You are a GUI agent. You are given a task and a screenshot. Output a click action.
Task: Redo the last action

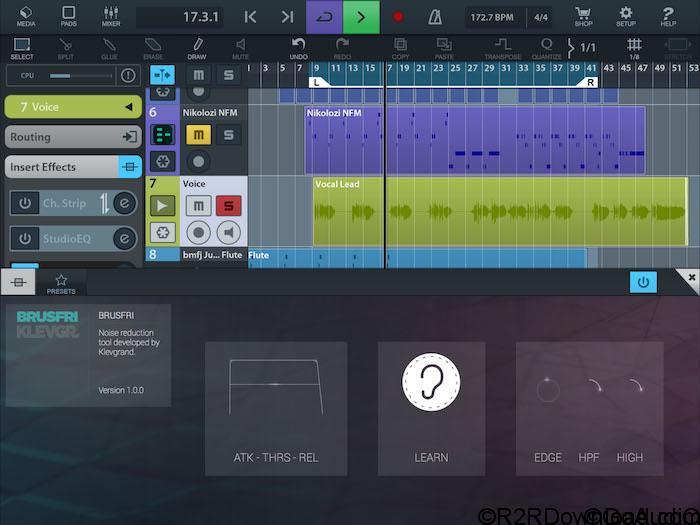point(342,49)
